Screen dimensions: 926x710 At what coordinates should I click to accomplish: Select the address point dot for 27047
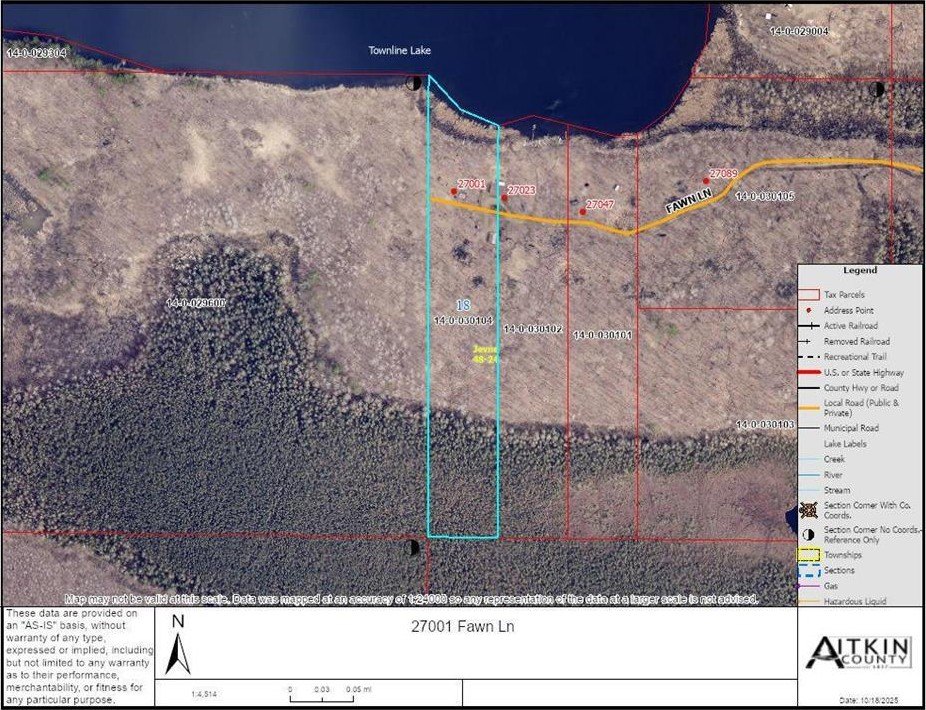583,212
